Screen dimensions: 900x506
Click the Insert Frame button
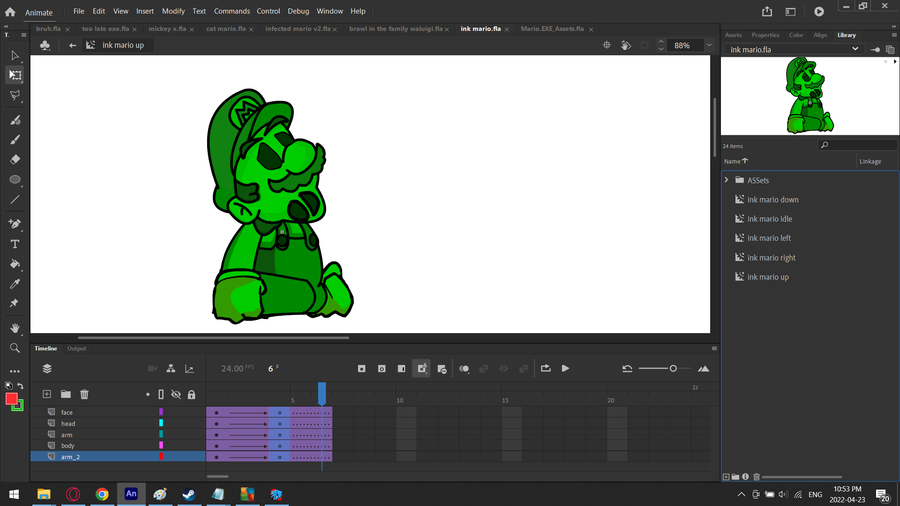(402, 368)
